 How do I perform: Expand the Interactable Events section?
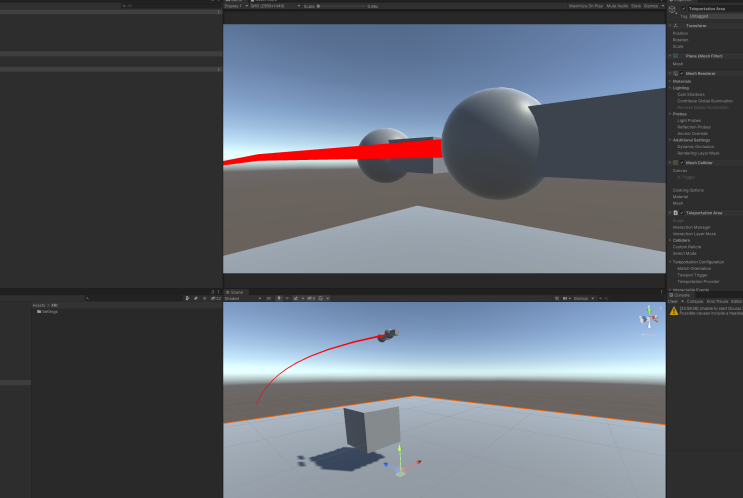pyautogui.click(x=670, y=290)
